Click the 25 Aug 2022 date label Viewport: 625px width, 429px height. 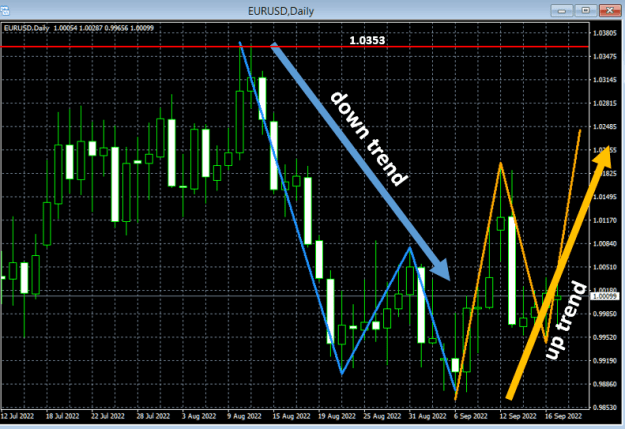(x=382, y=417)
